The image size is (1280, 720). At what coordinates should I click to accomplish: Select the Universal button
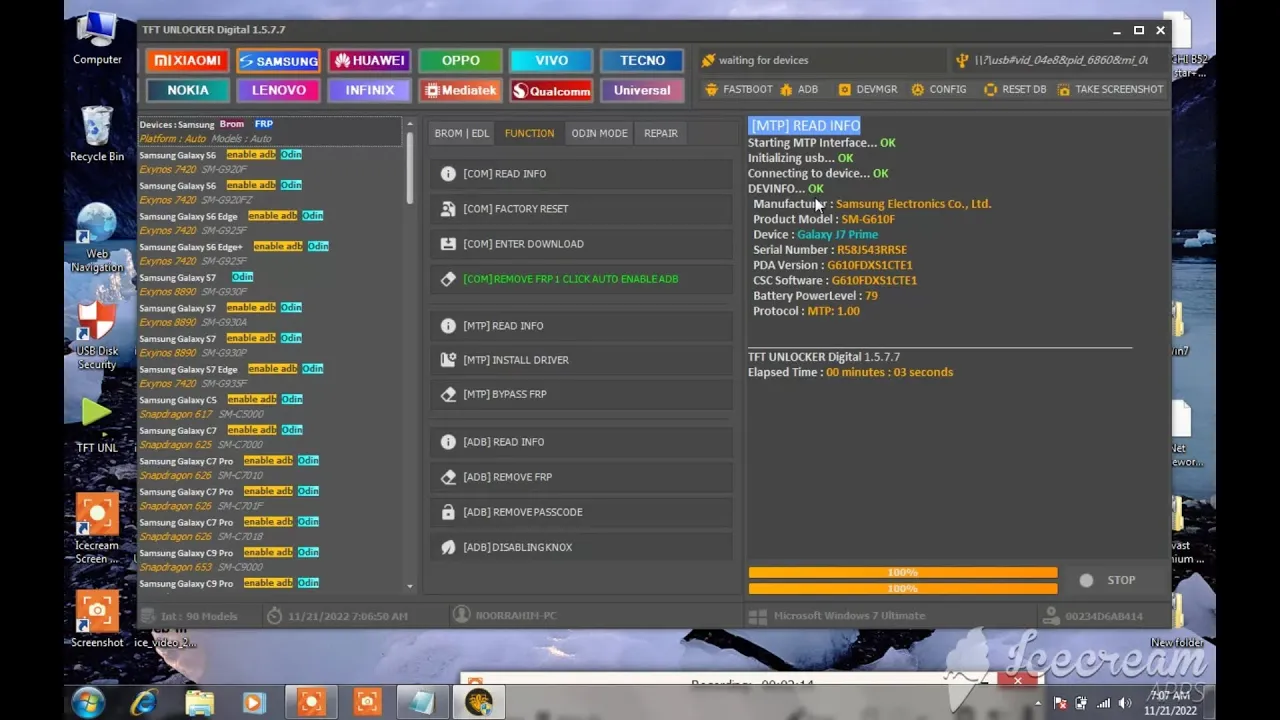[x=642, y=90]
